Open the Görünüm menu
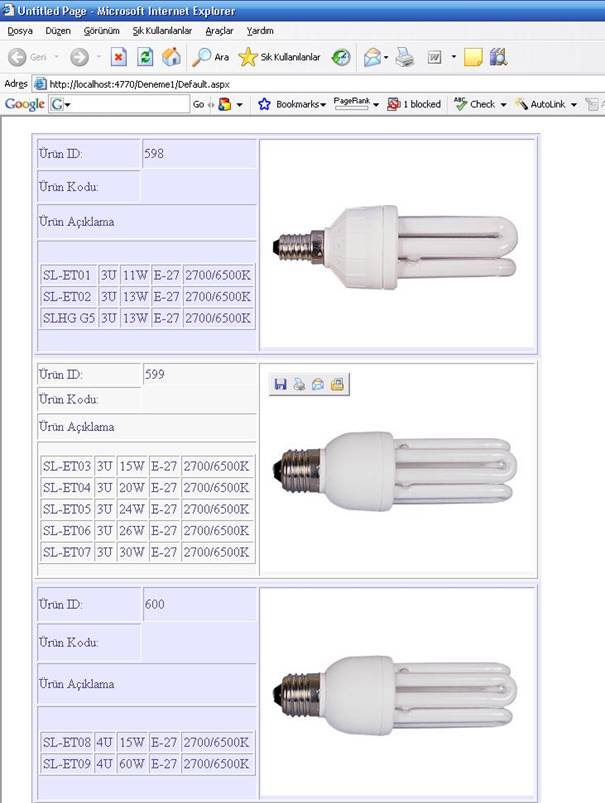Image resolution: width=605 pixels, height=803 pixels. (101, 31)
